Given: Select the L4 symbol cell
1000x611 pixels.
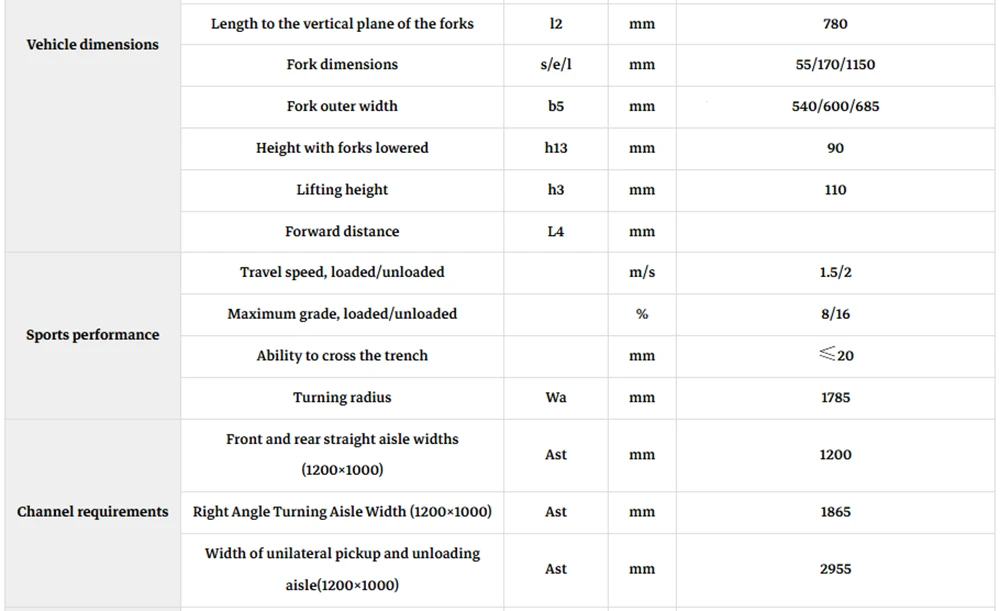Looking at the screenshot, I should tap(555, 232).
